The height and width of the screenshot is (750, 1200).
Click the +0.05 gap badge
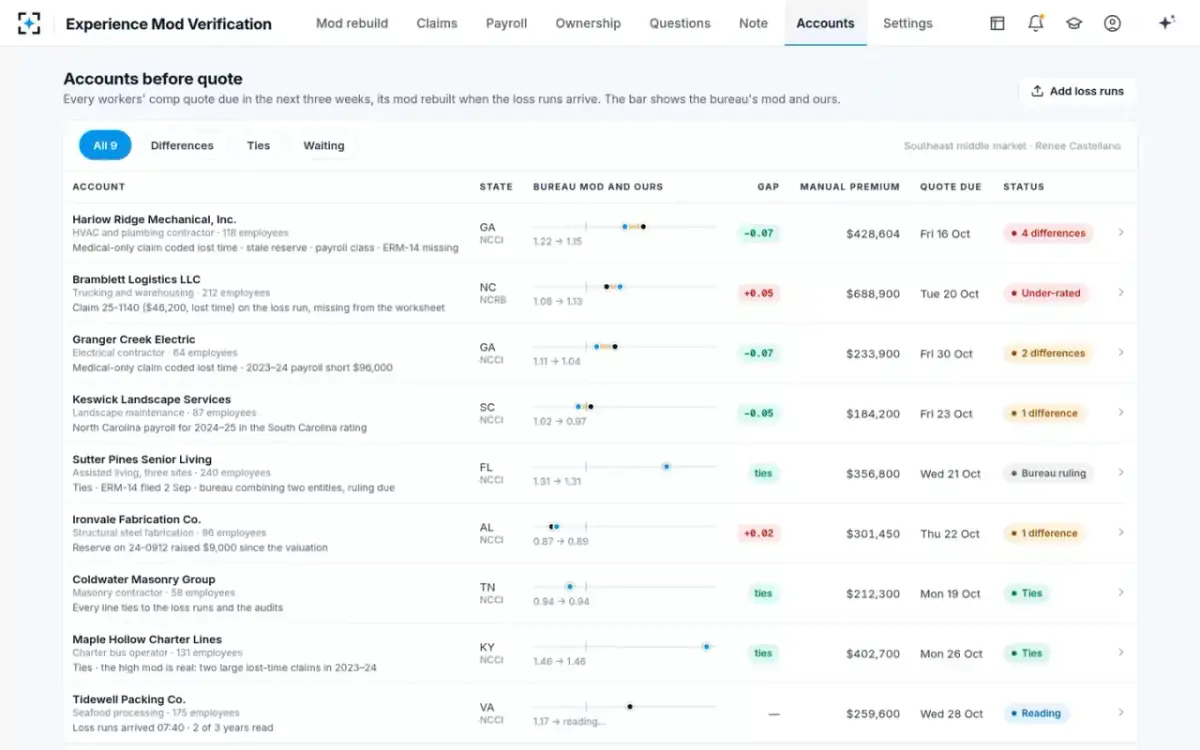[x=759, y=293]
